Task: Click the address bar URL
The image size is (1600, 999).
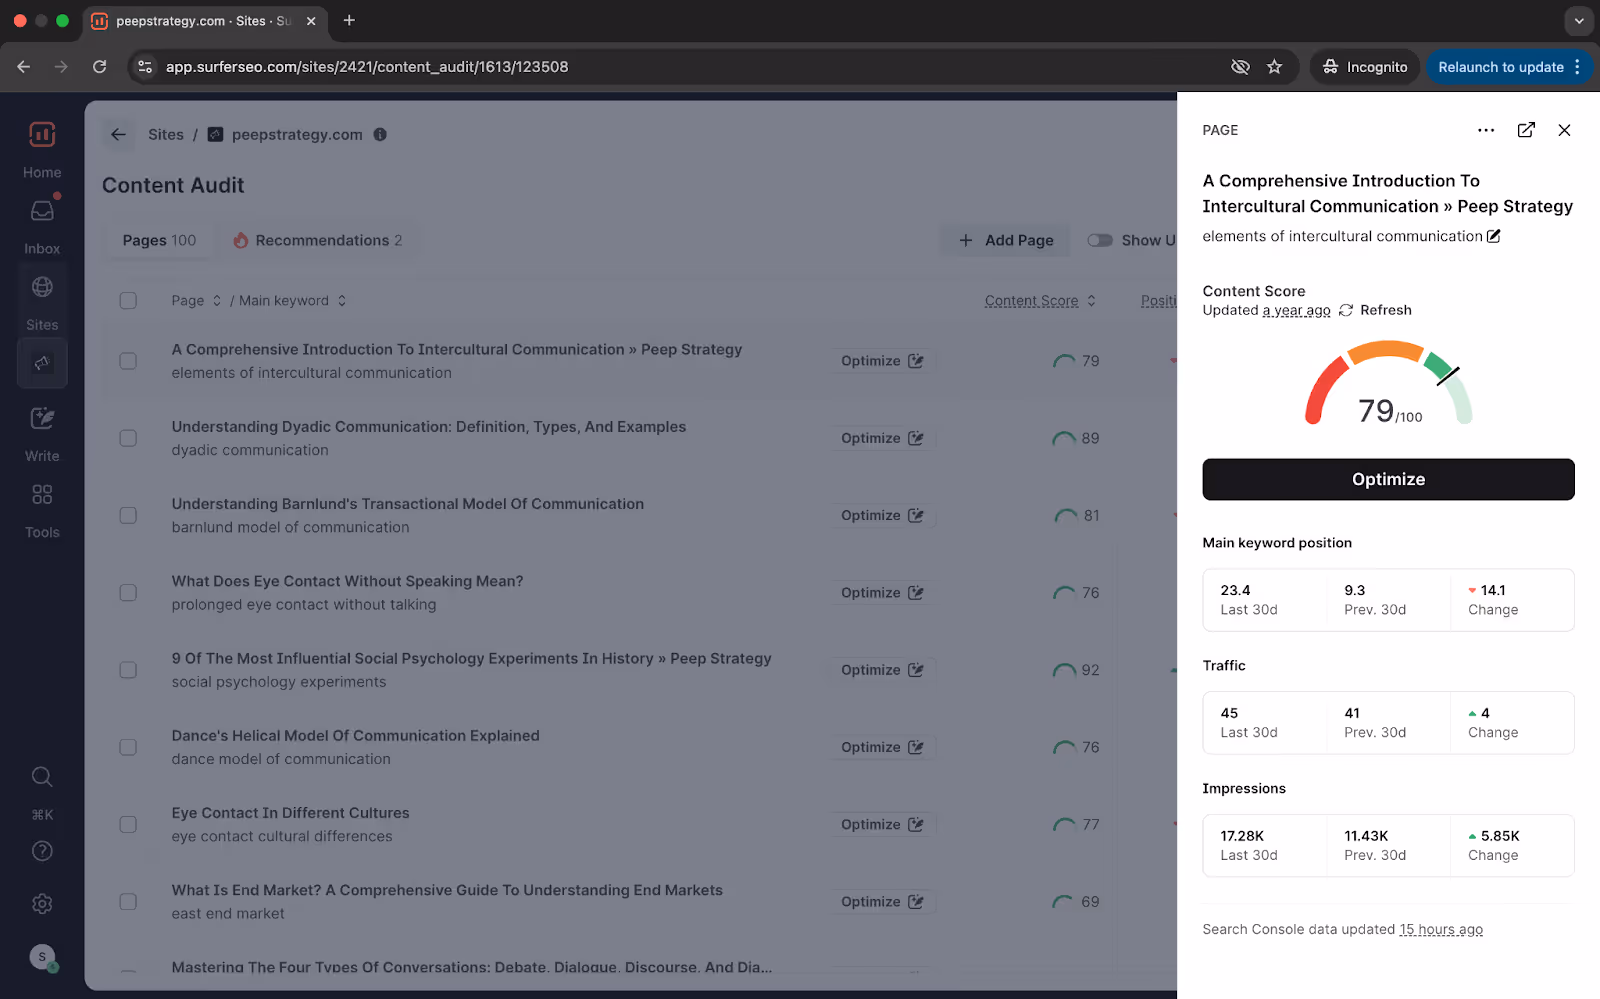Action: coord(367,67)
